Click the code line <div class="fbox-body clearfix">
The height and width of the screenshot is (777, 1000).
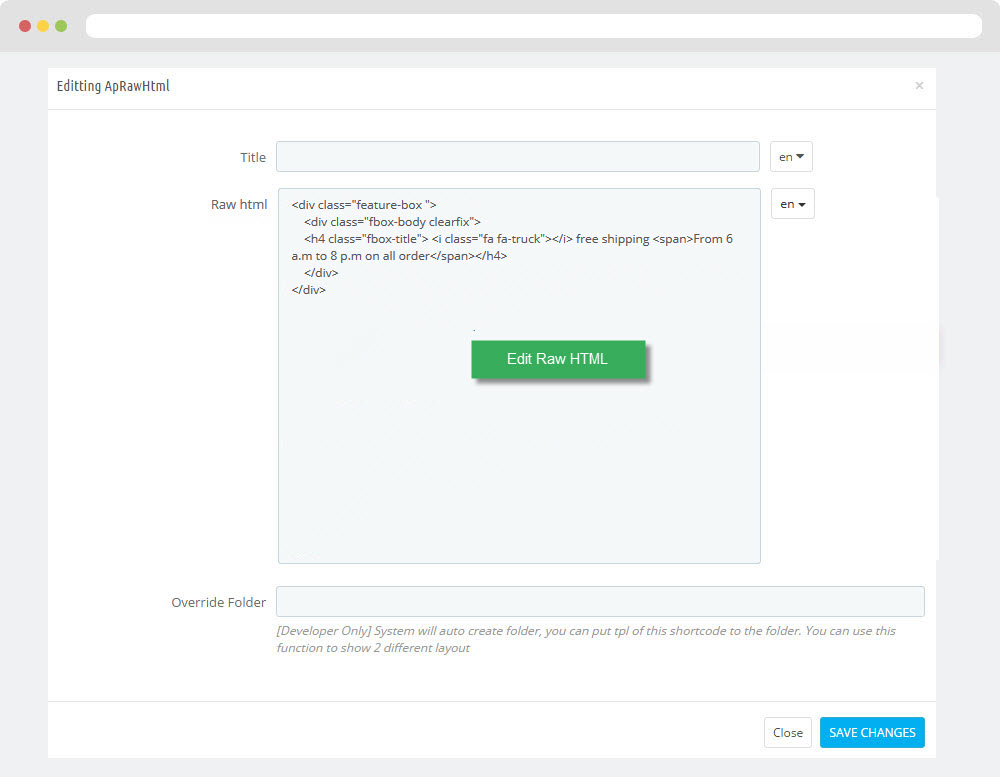coord(392,222)
